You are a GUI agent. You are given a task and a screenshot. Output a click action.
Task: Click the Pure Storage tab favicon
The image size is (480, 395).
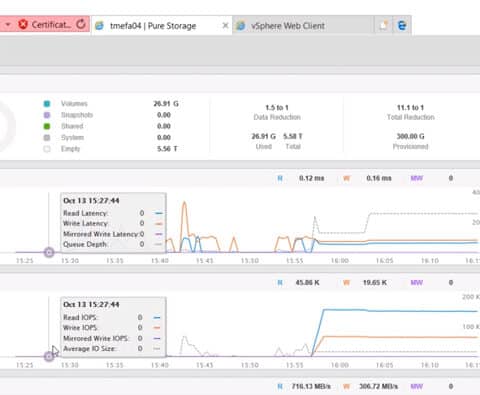click(x=99, y=26)
